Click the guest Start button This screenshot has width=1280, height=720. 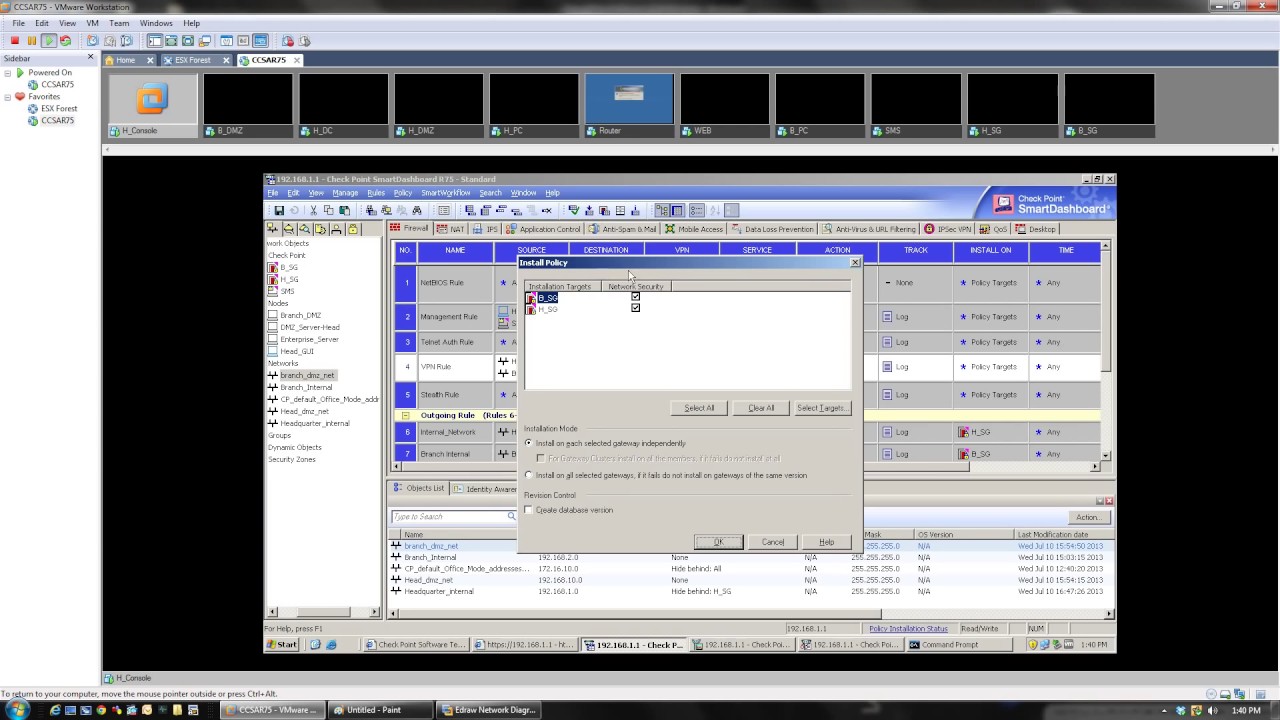pos(282,645)
